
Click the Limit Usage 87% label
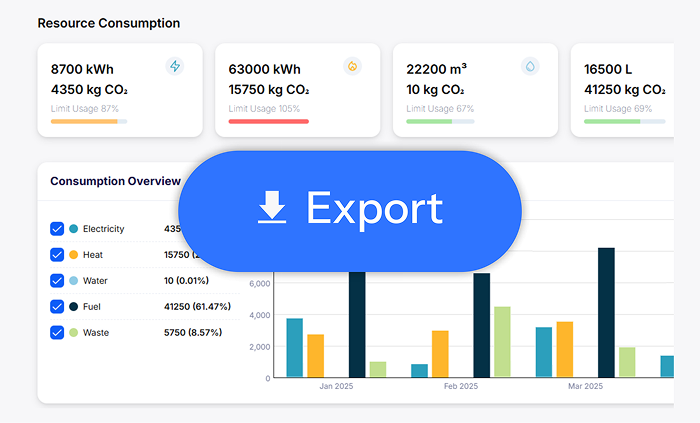point(85,108)
